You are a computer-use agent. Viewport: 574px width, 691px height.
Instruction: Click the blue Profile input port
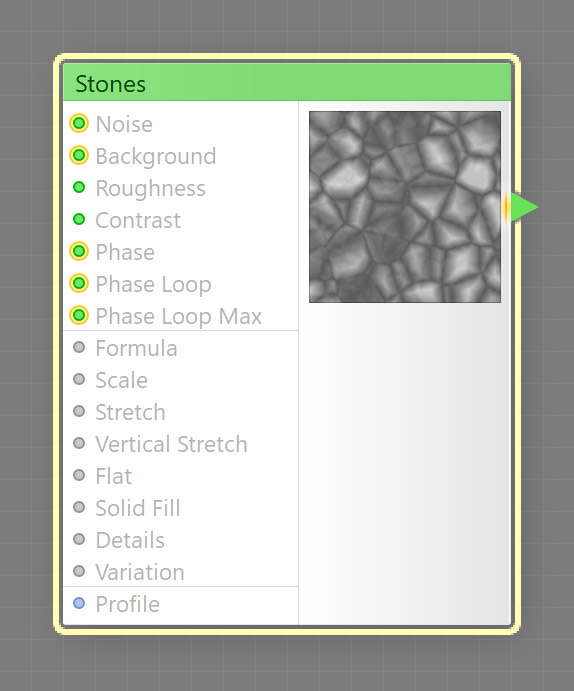tap(79, 603)
